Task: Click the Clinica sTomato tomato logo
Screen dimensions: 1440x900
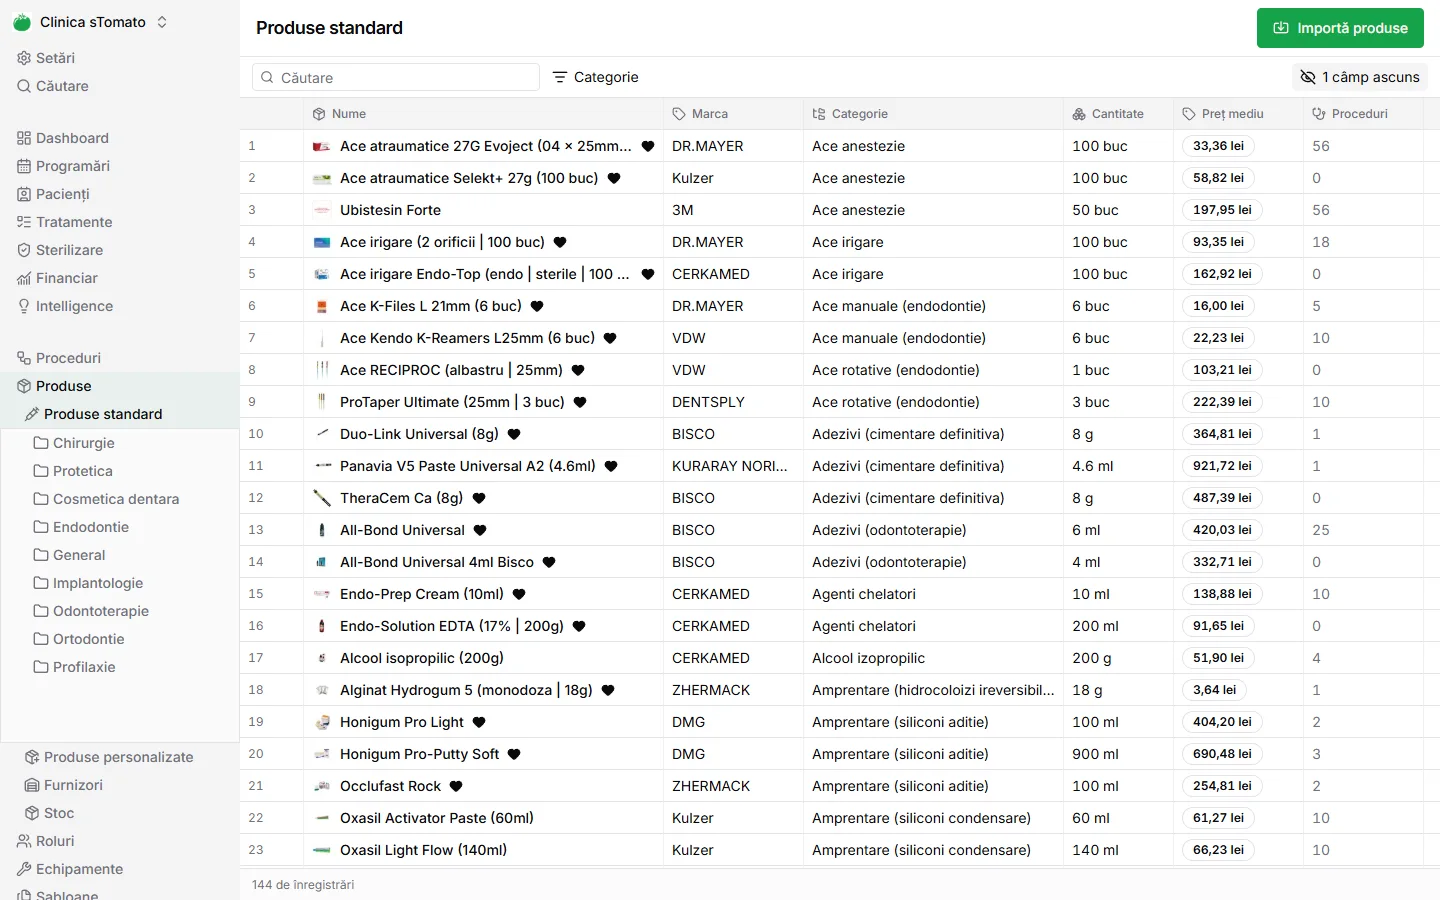Action: [22, 22]
